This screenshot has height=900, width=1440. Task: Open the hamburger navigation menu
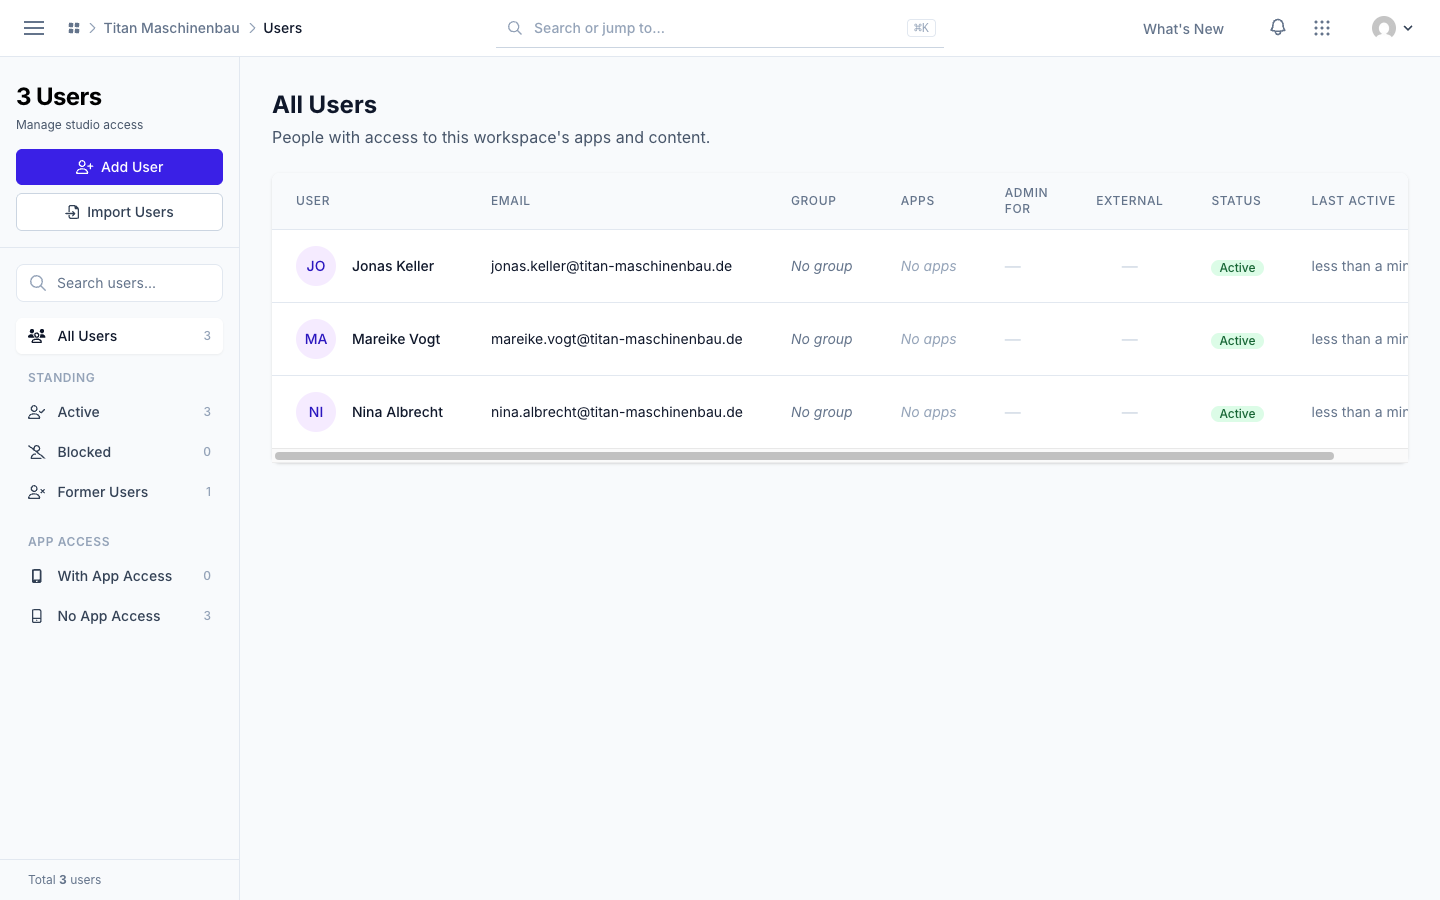point(34,28)
